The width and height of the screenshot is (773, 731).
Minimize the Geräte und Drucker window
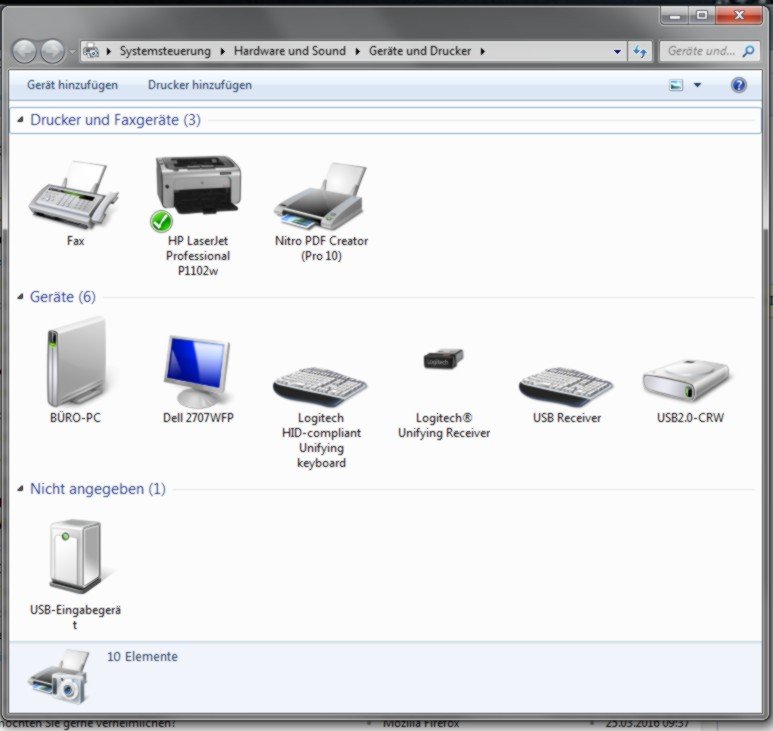[675, 16]
